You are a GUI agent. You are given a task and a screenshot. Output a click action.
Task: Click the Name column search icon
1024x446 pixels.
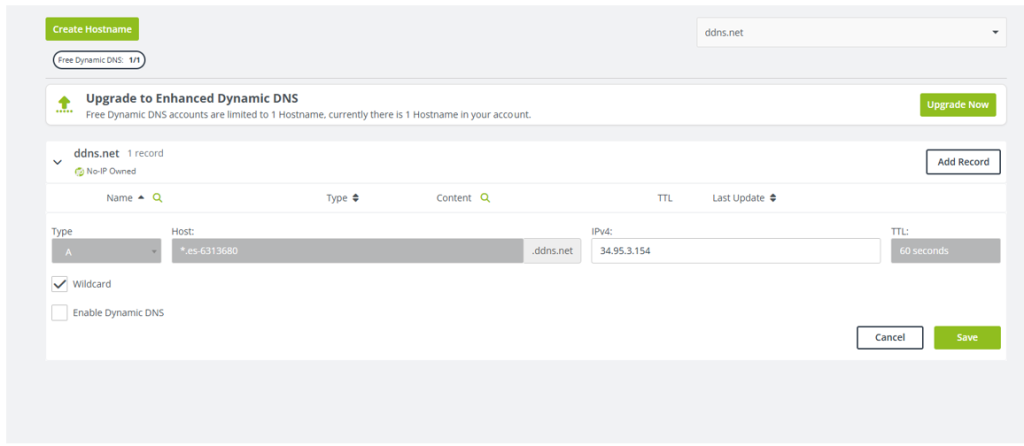pyautogui.click(x=157, y=198)
